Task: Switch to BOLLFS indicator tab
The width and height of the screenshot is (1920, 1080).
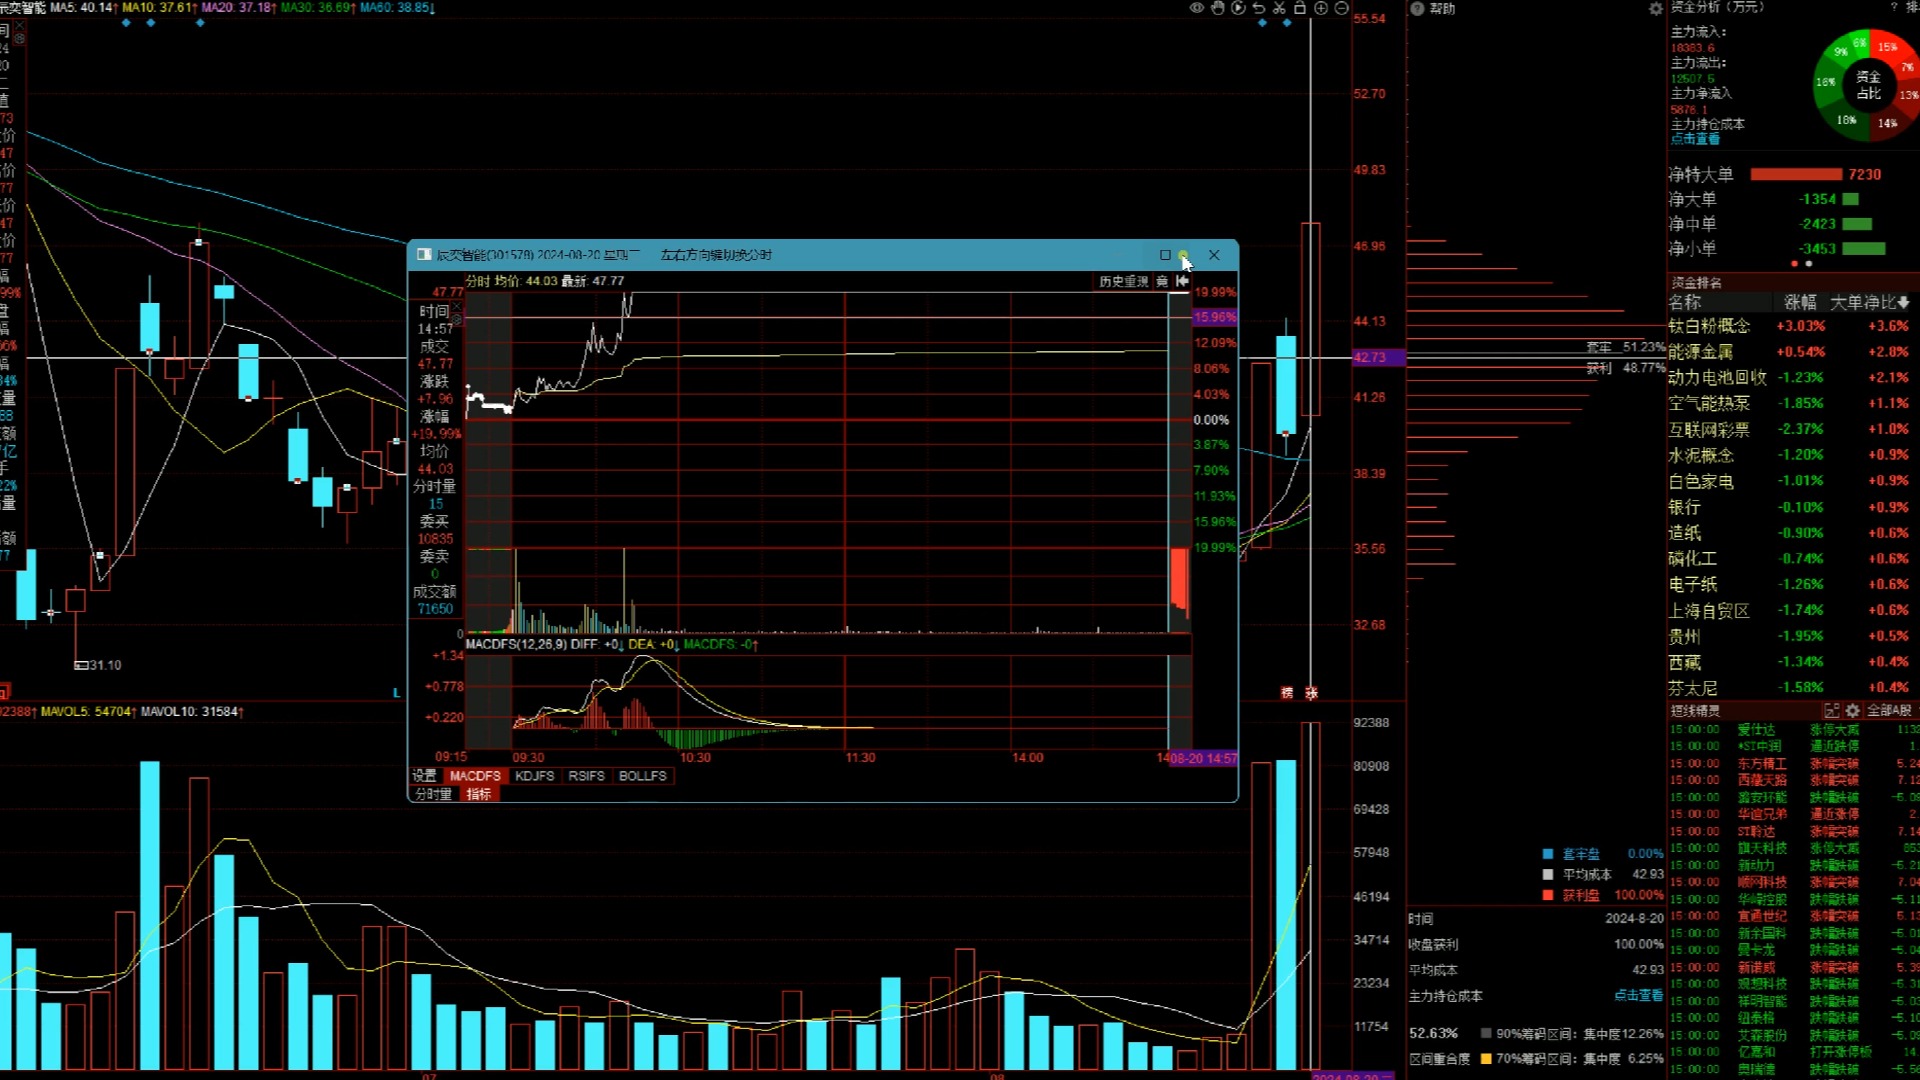Action: [643, 776]
